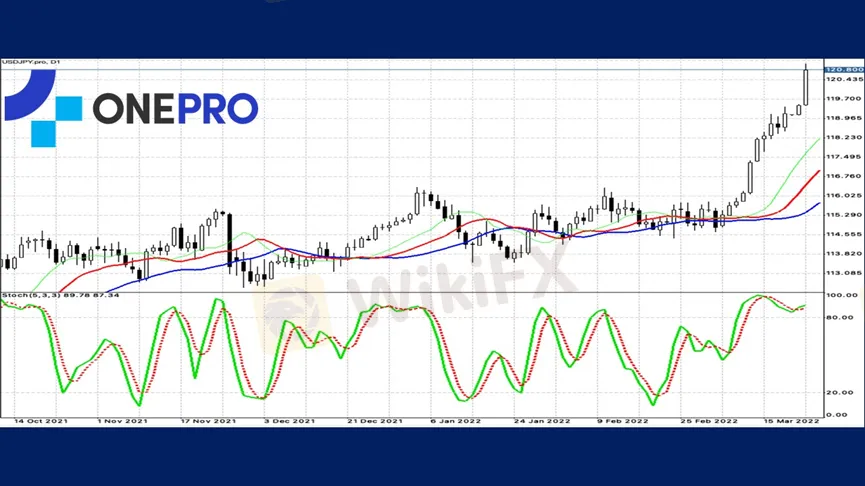Click the 113.820 price axis value
This screenshot has width=865, height=486.
pos(844,253)
